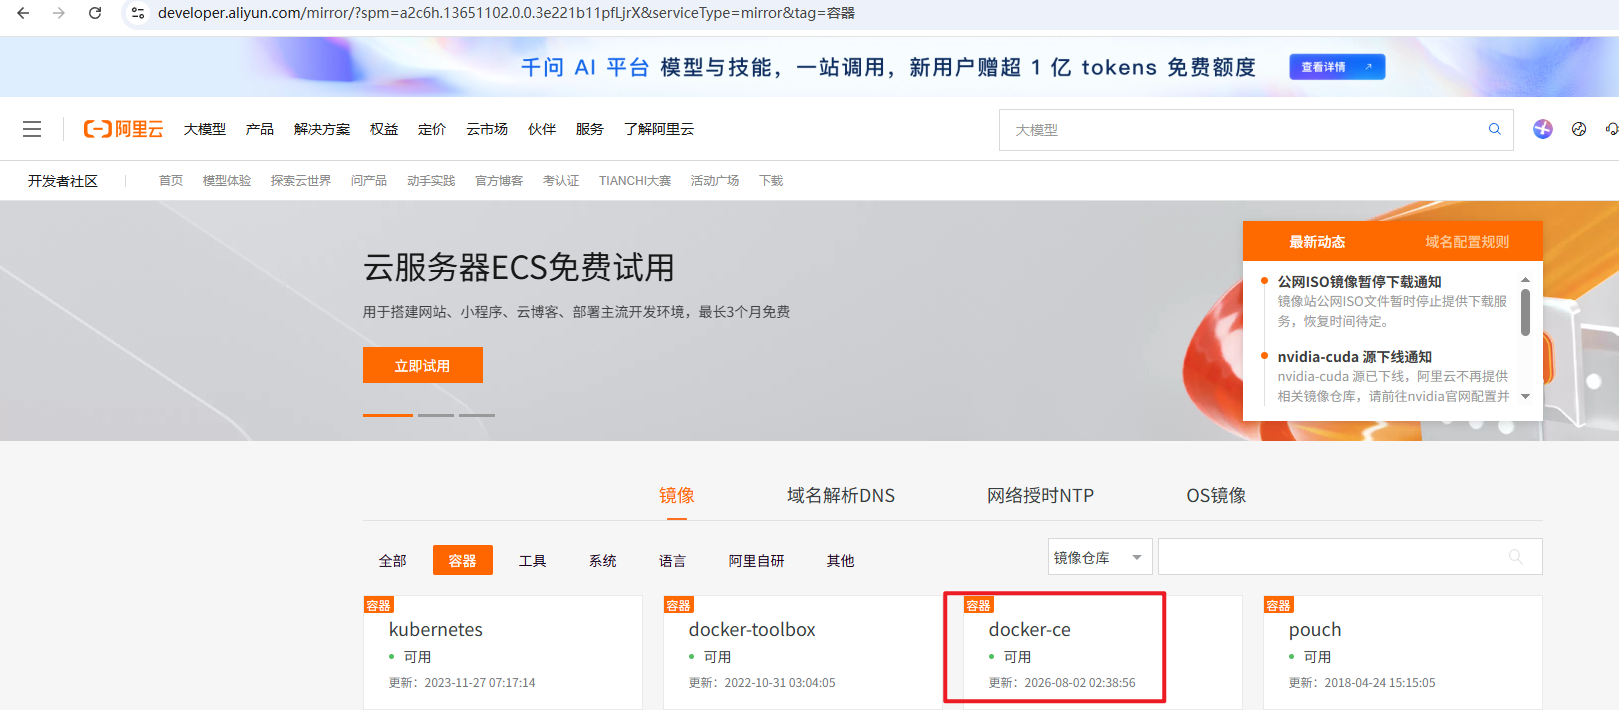
Task: Select the third carousel indicator
Action: tap(477, 415)
